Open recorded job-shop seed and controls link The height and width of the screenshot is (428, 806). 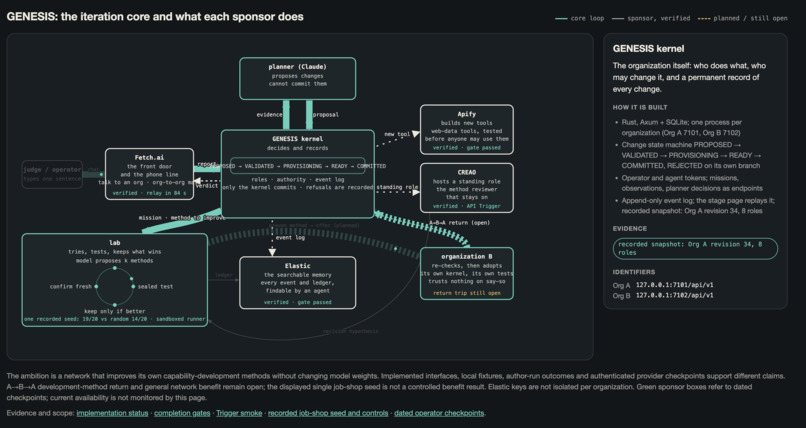(328, 413)
